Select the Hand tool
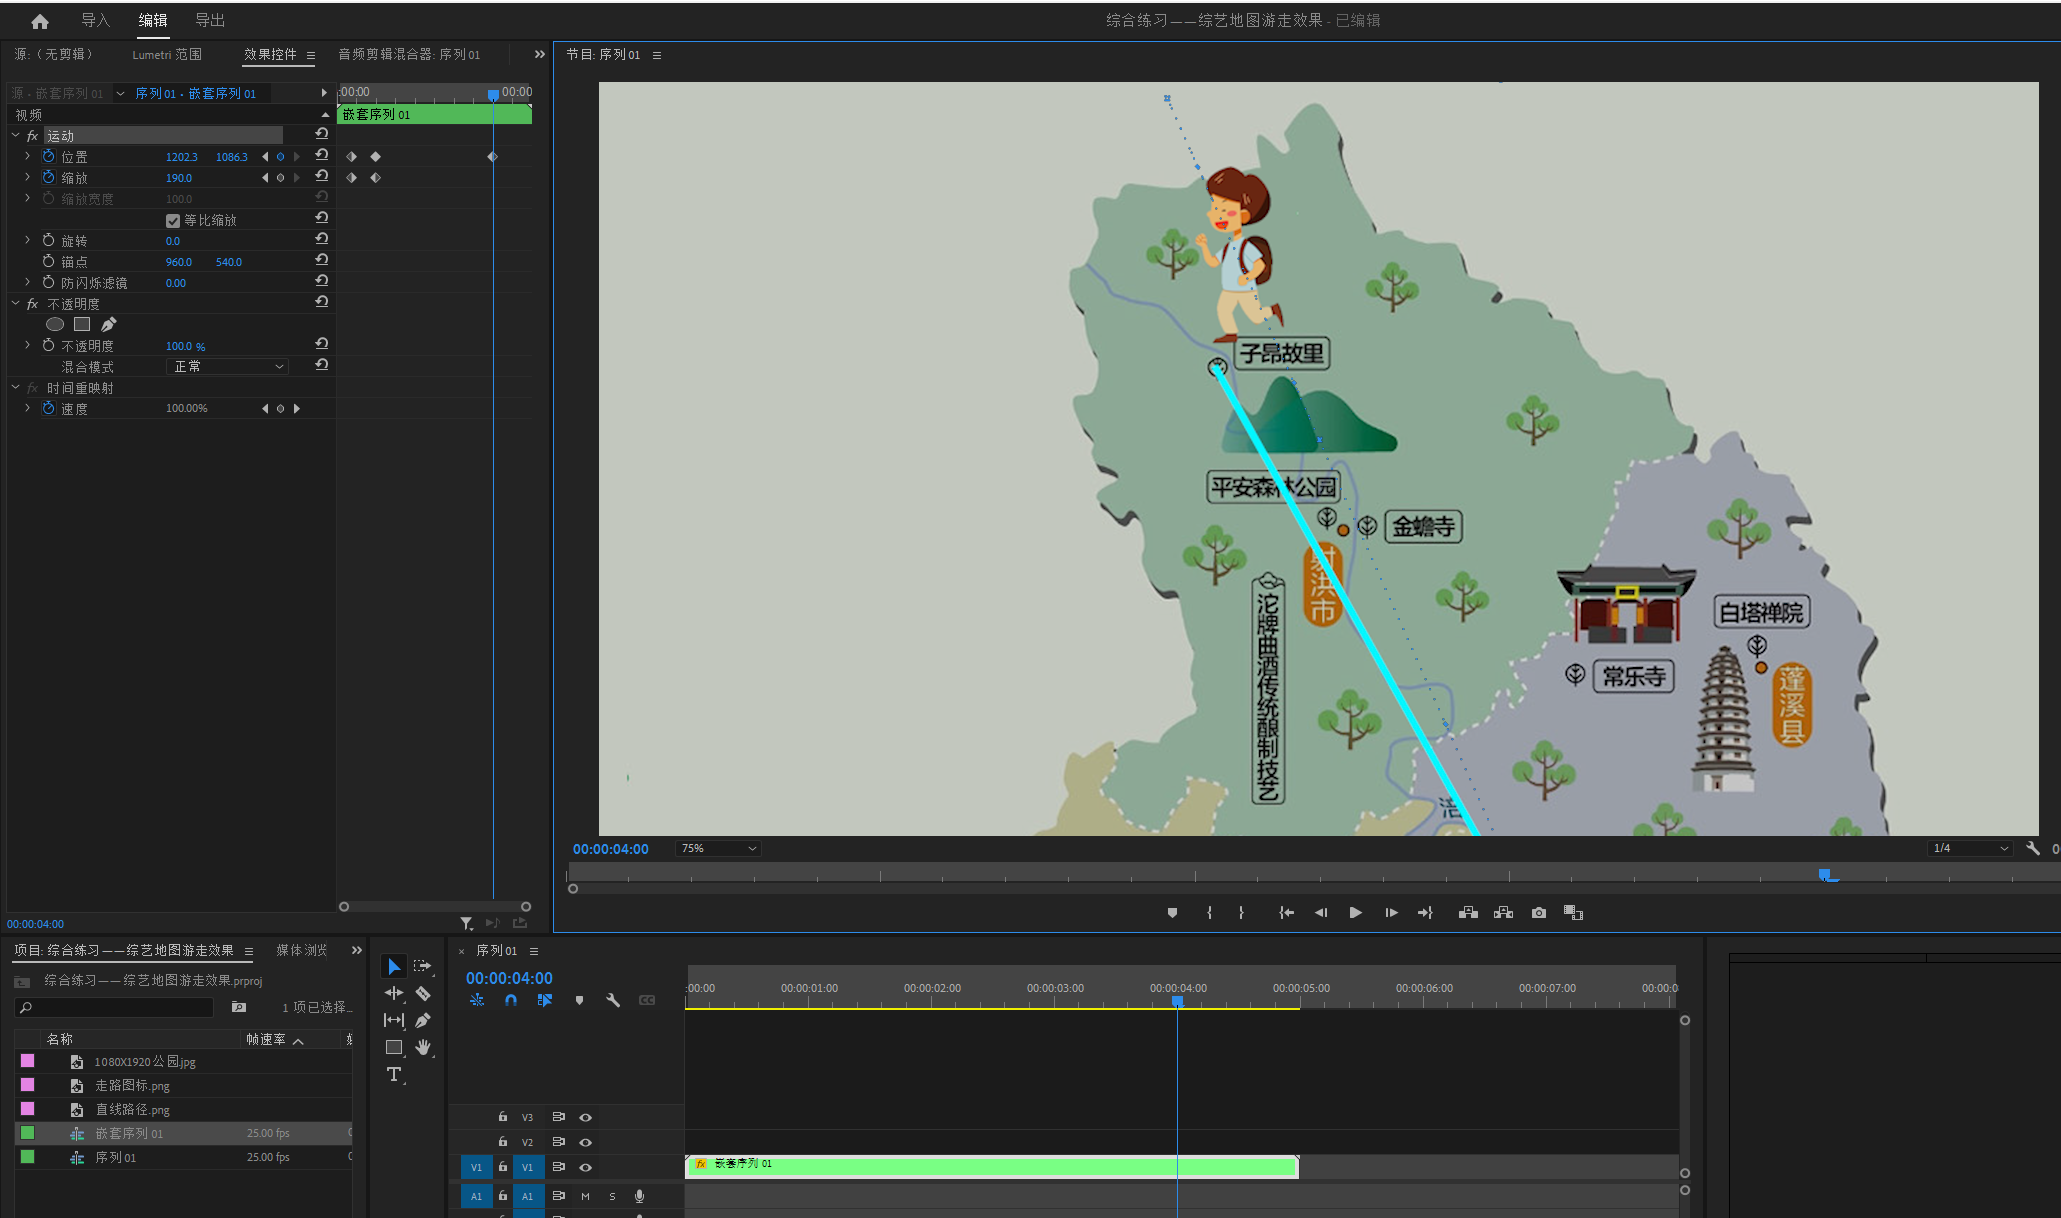Viewport: 2061px width, 1218px height. 423,1047
